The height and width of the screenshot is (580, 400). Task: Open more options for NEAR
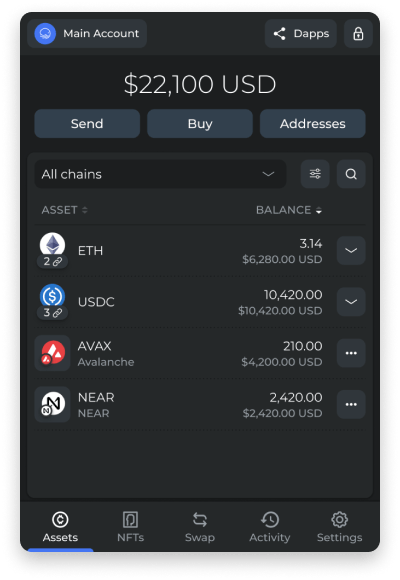pos(351,404)
